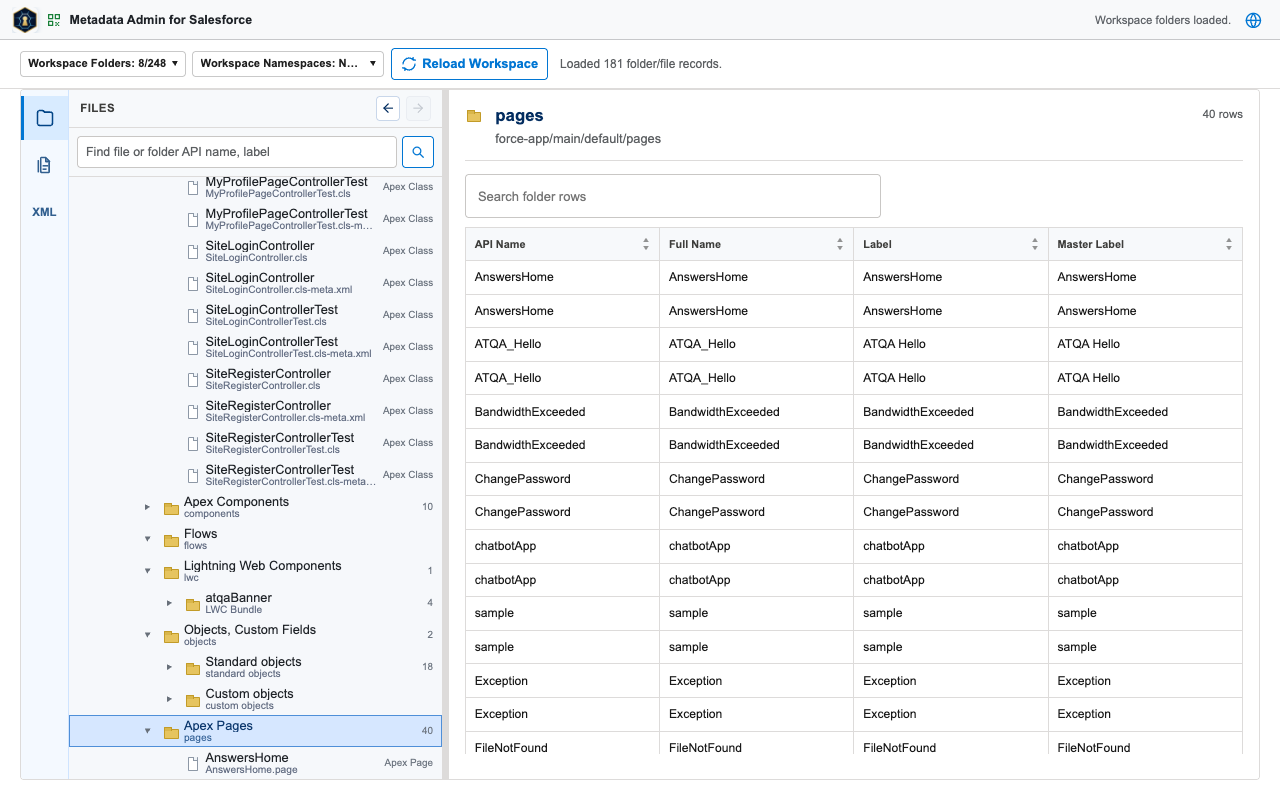Click the first sample Label cell
Image resolution: width=1280 pixels, height=800 pixels.
pyautogui.click(x=951, y=613)
